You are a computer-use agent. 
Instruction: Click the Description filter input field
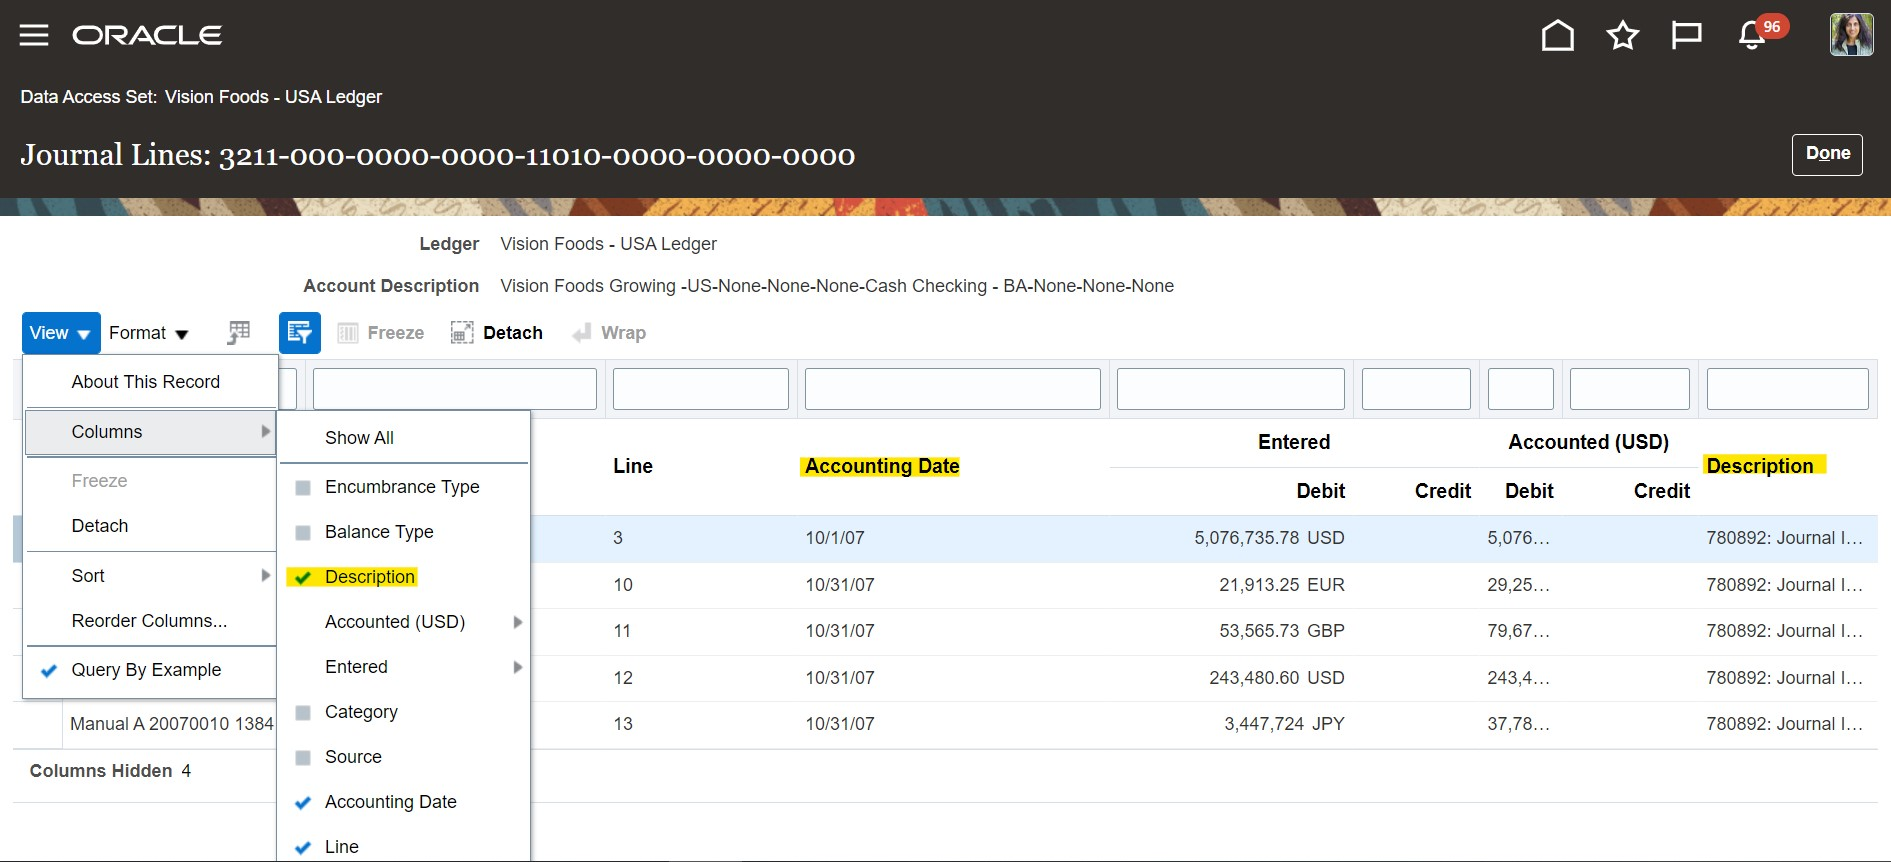(x=1787, y=389)
